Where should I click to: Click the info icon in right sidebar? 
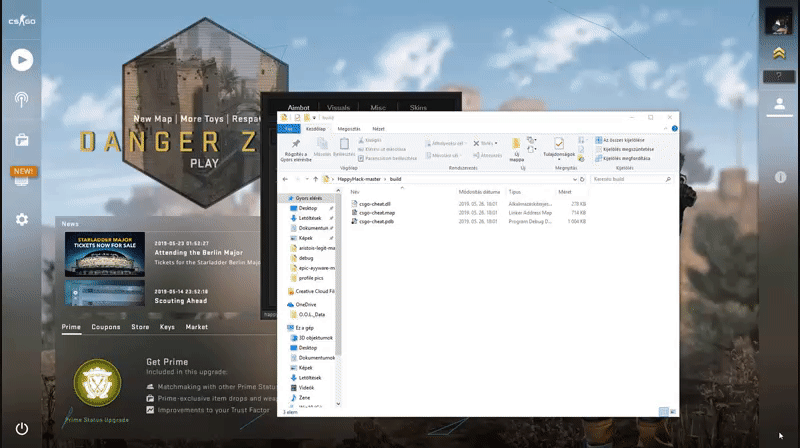[780, 177]
